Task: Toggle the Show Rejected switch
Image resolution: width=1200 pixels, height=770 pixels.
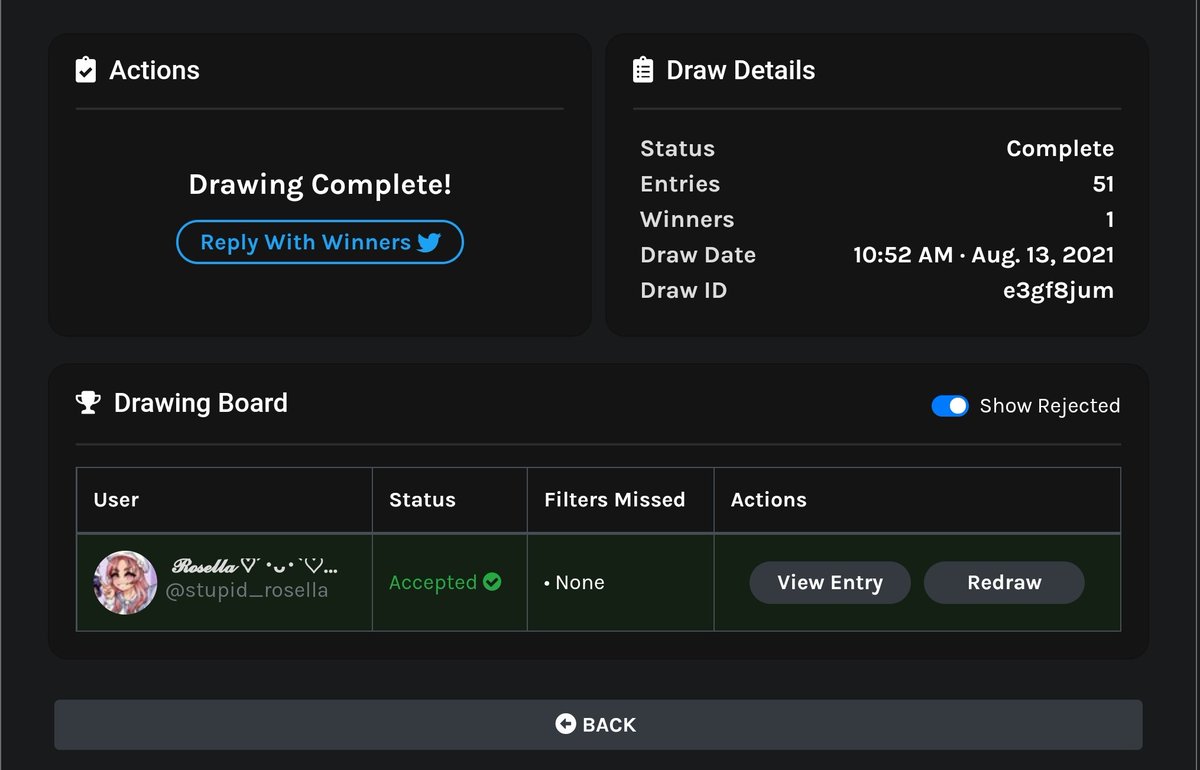Action: (x=950, y=406)
